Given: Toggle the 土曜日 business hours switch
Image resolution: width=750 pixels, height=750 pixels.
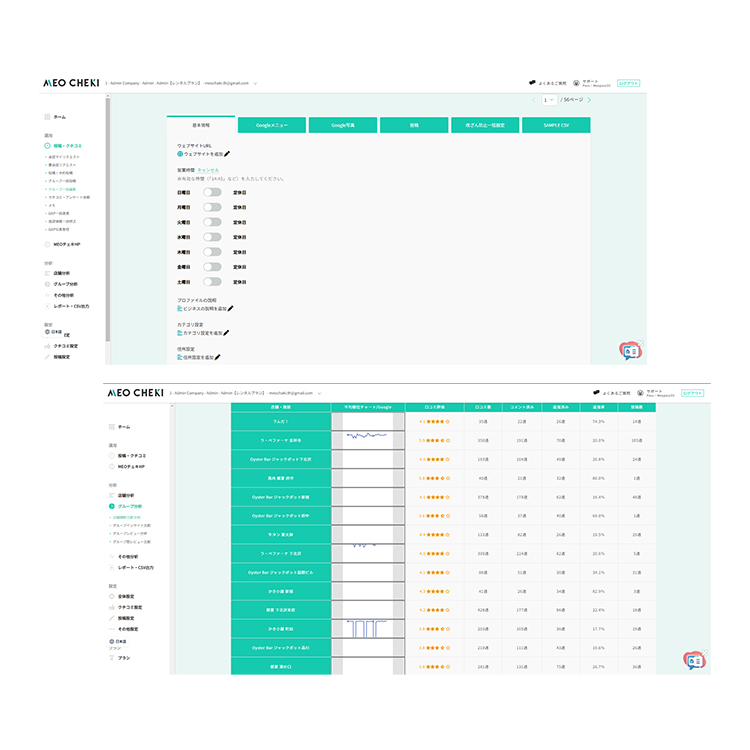Looking at the screenshot, I should (x=212, y=282).
